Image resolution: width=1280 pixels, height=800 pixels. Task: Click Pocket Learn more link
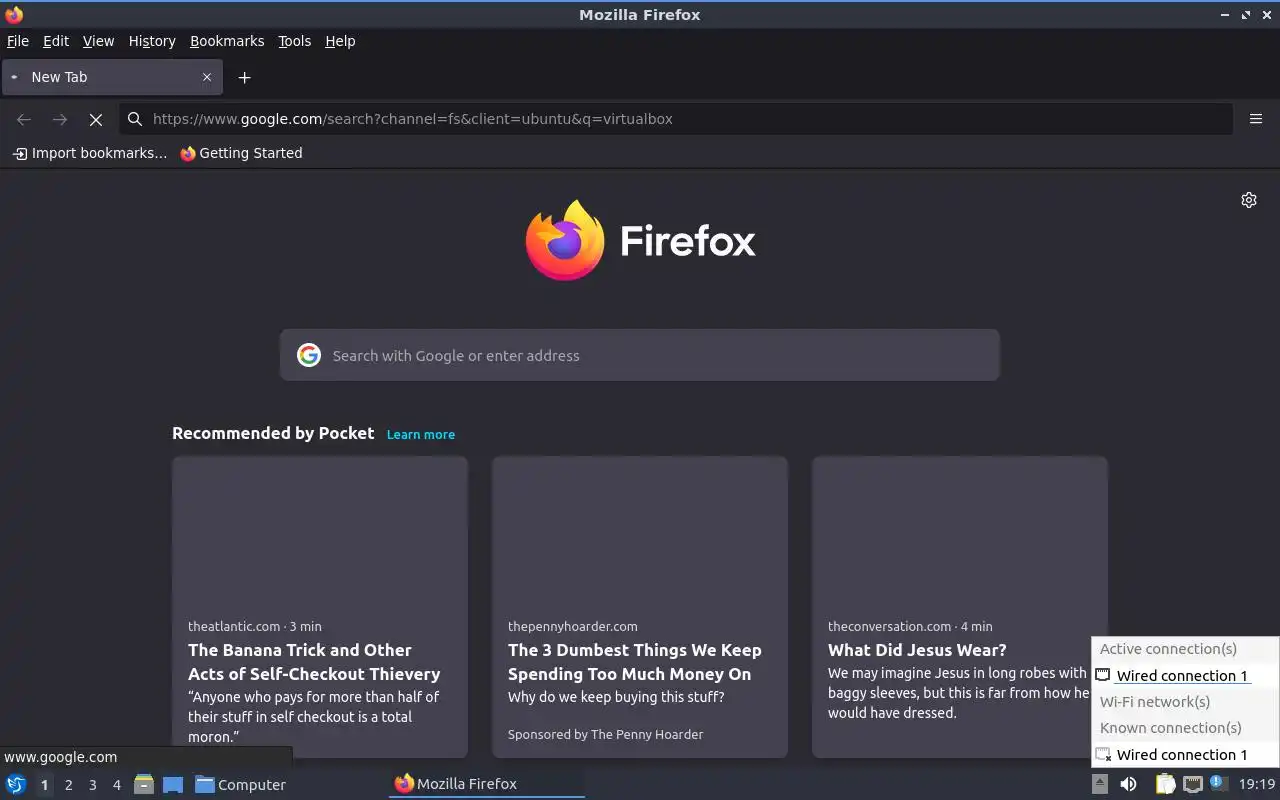421,434
